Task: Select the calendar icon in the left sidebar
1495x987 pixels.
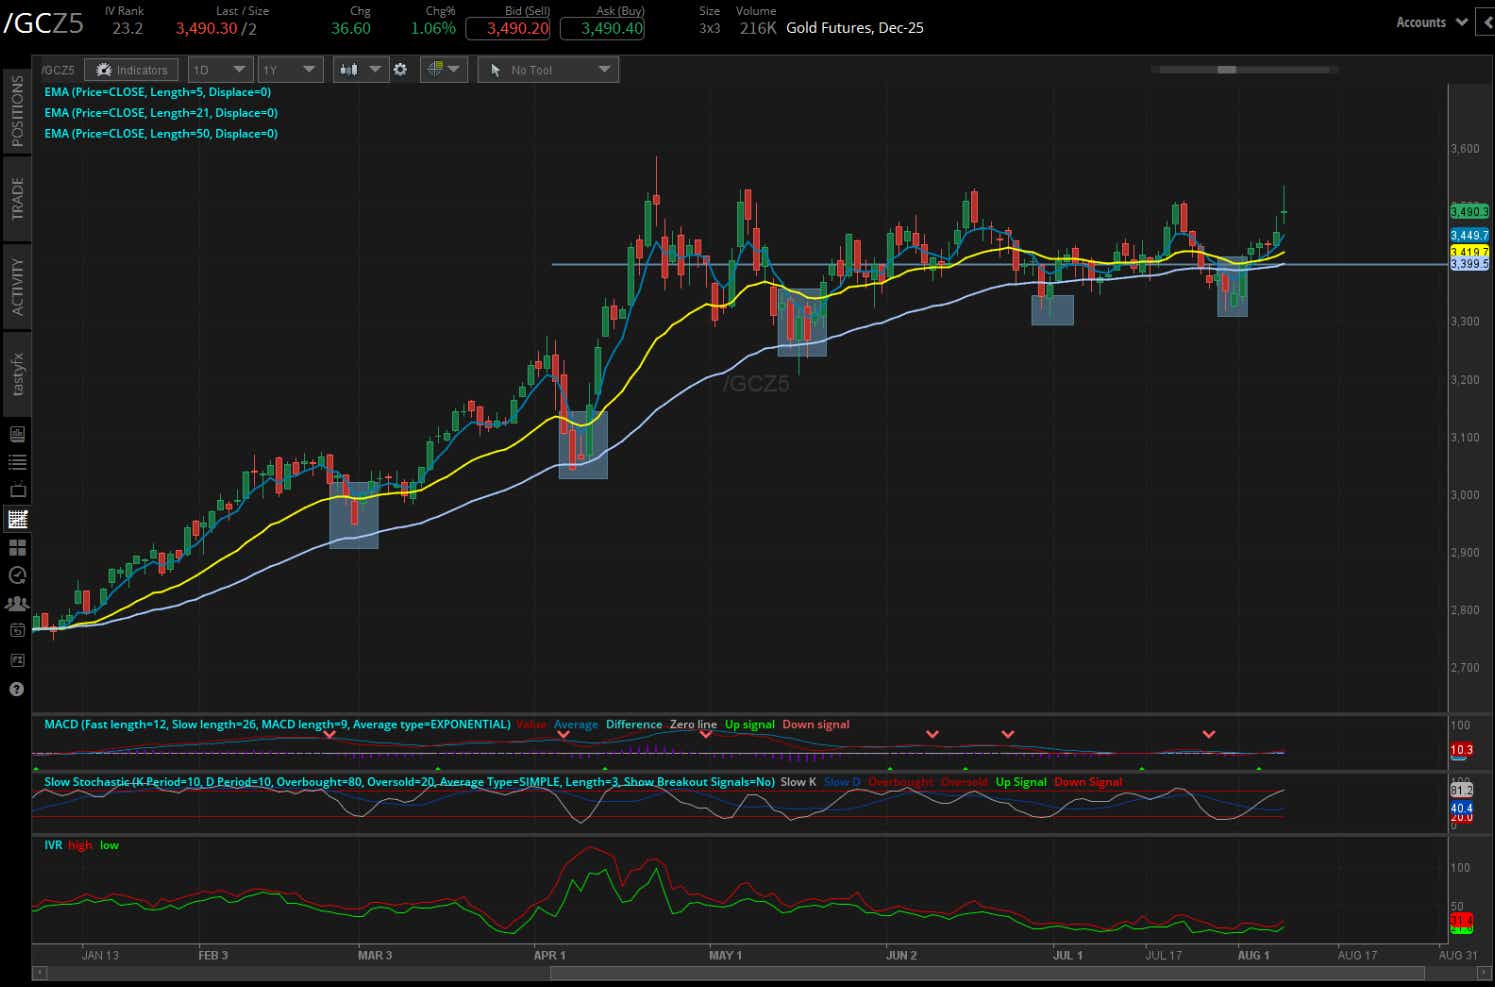Action: pyautogui.click(x=15, y=630)
